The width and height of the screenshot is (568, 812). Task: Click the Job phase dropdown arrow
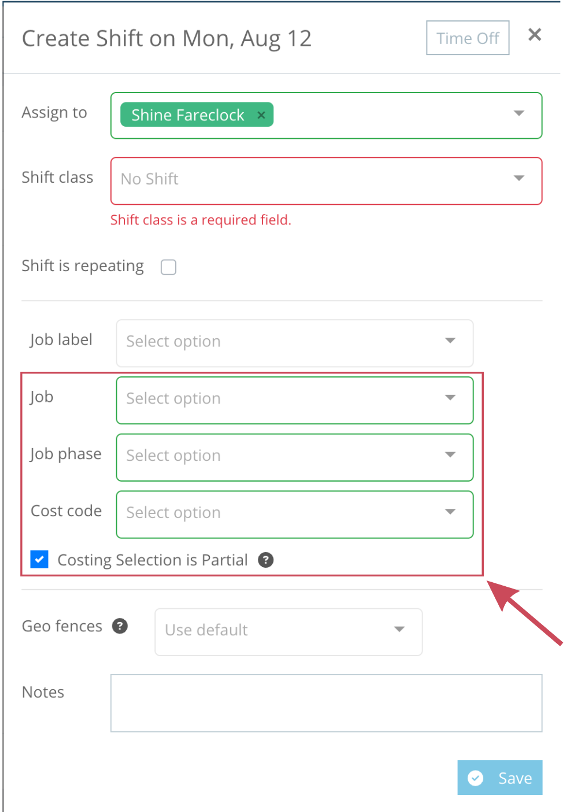(450, 455)
